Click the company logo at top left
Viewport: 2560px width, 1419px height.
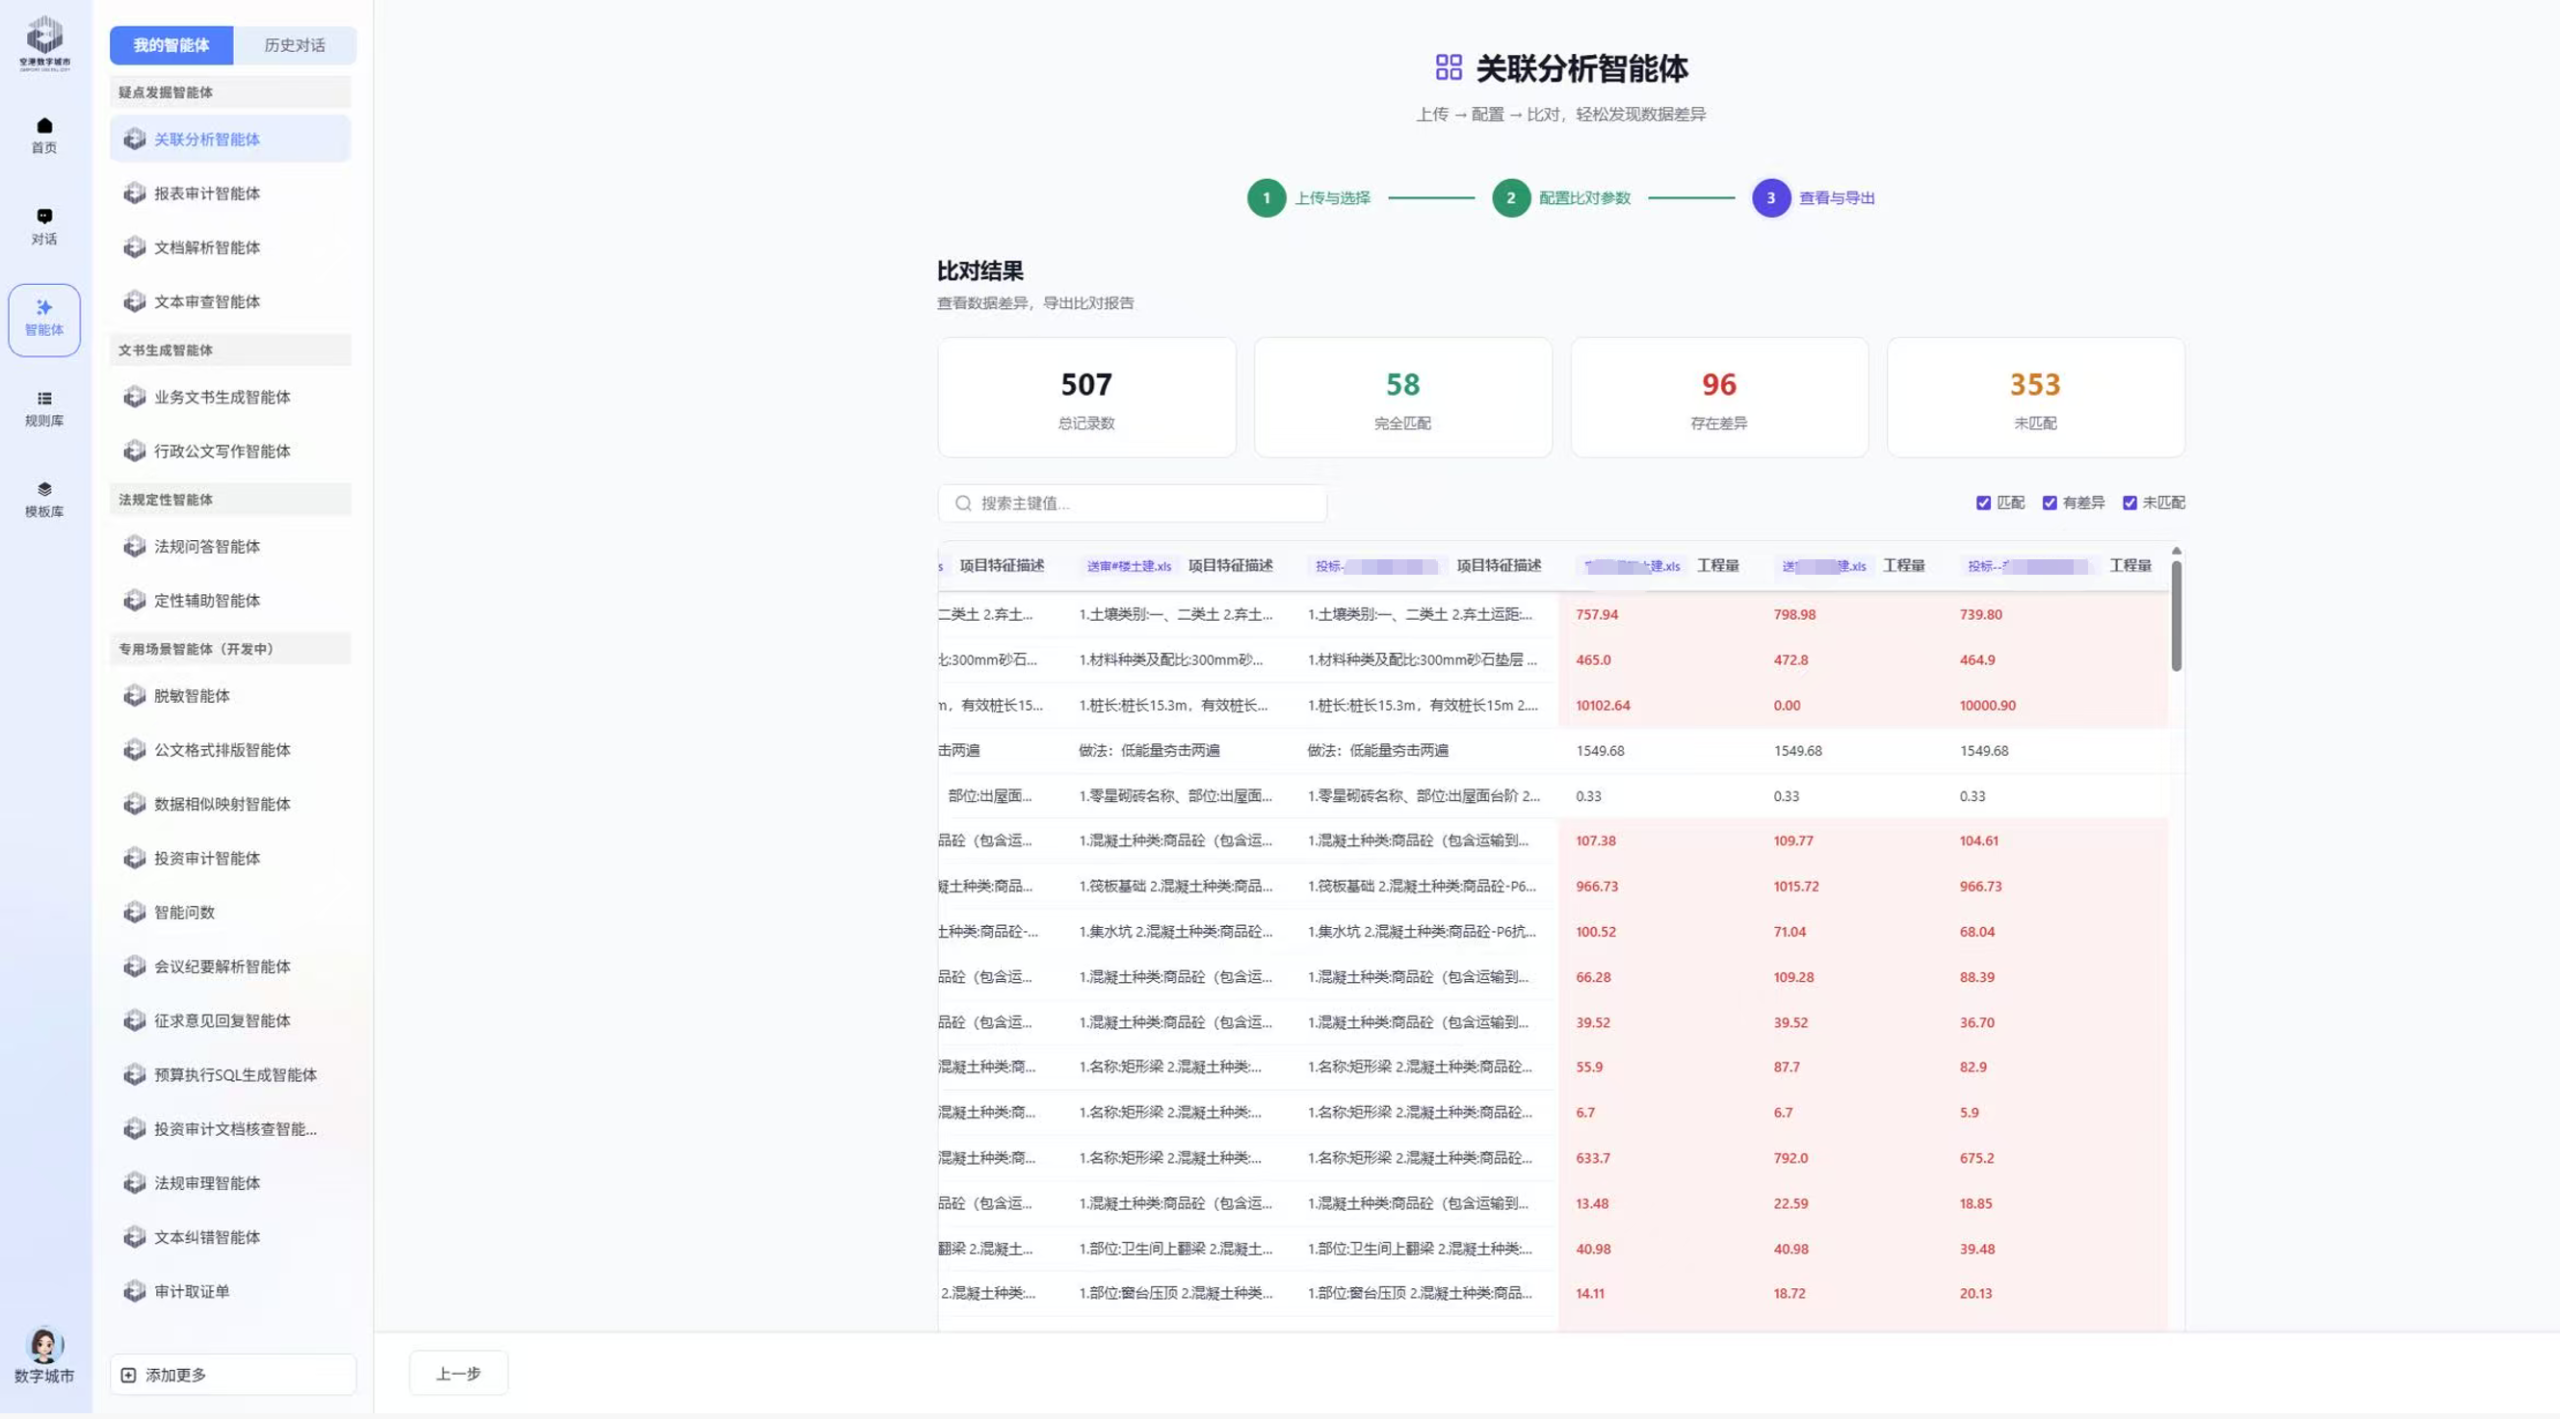(44, 43)
